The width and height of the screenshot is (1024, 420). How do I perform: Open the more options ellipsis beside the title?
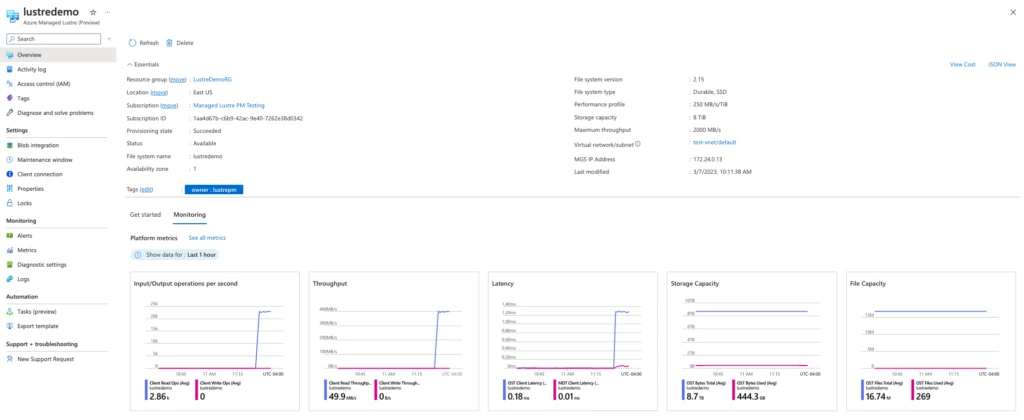click(108, 12)
